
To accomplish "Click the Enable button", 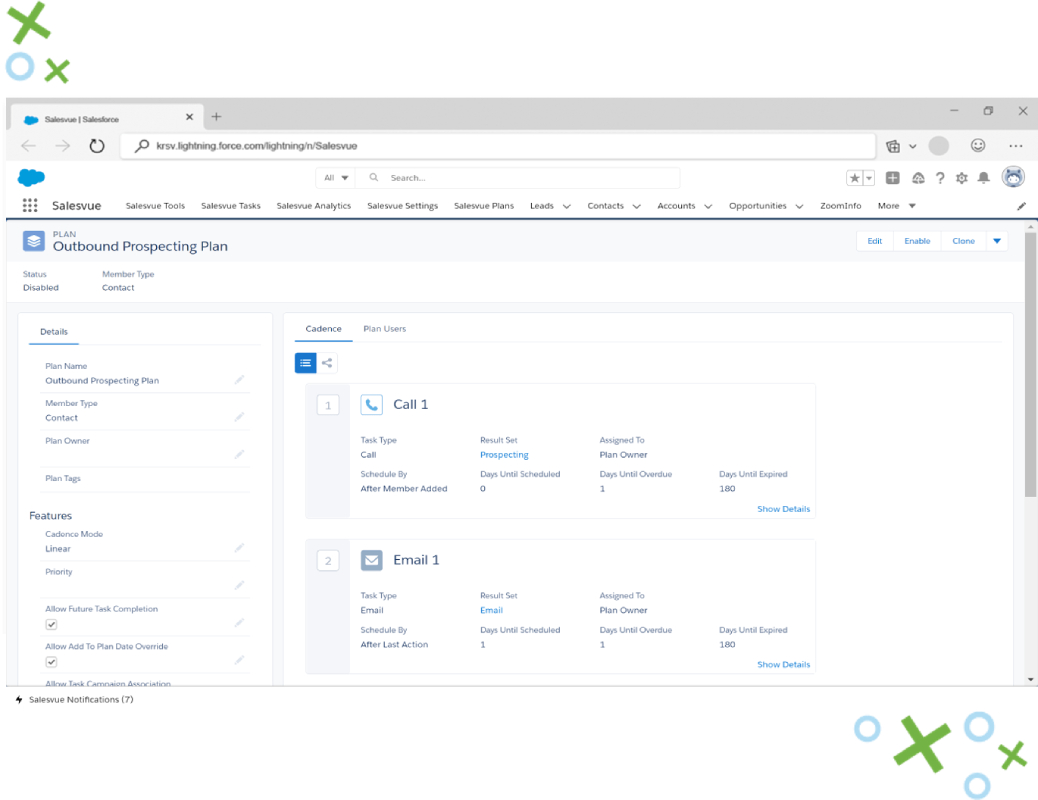I will 917,241.
